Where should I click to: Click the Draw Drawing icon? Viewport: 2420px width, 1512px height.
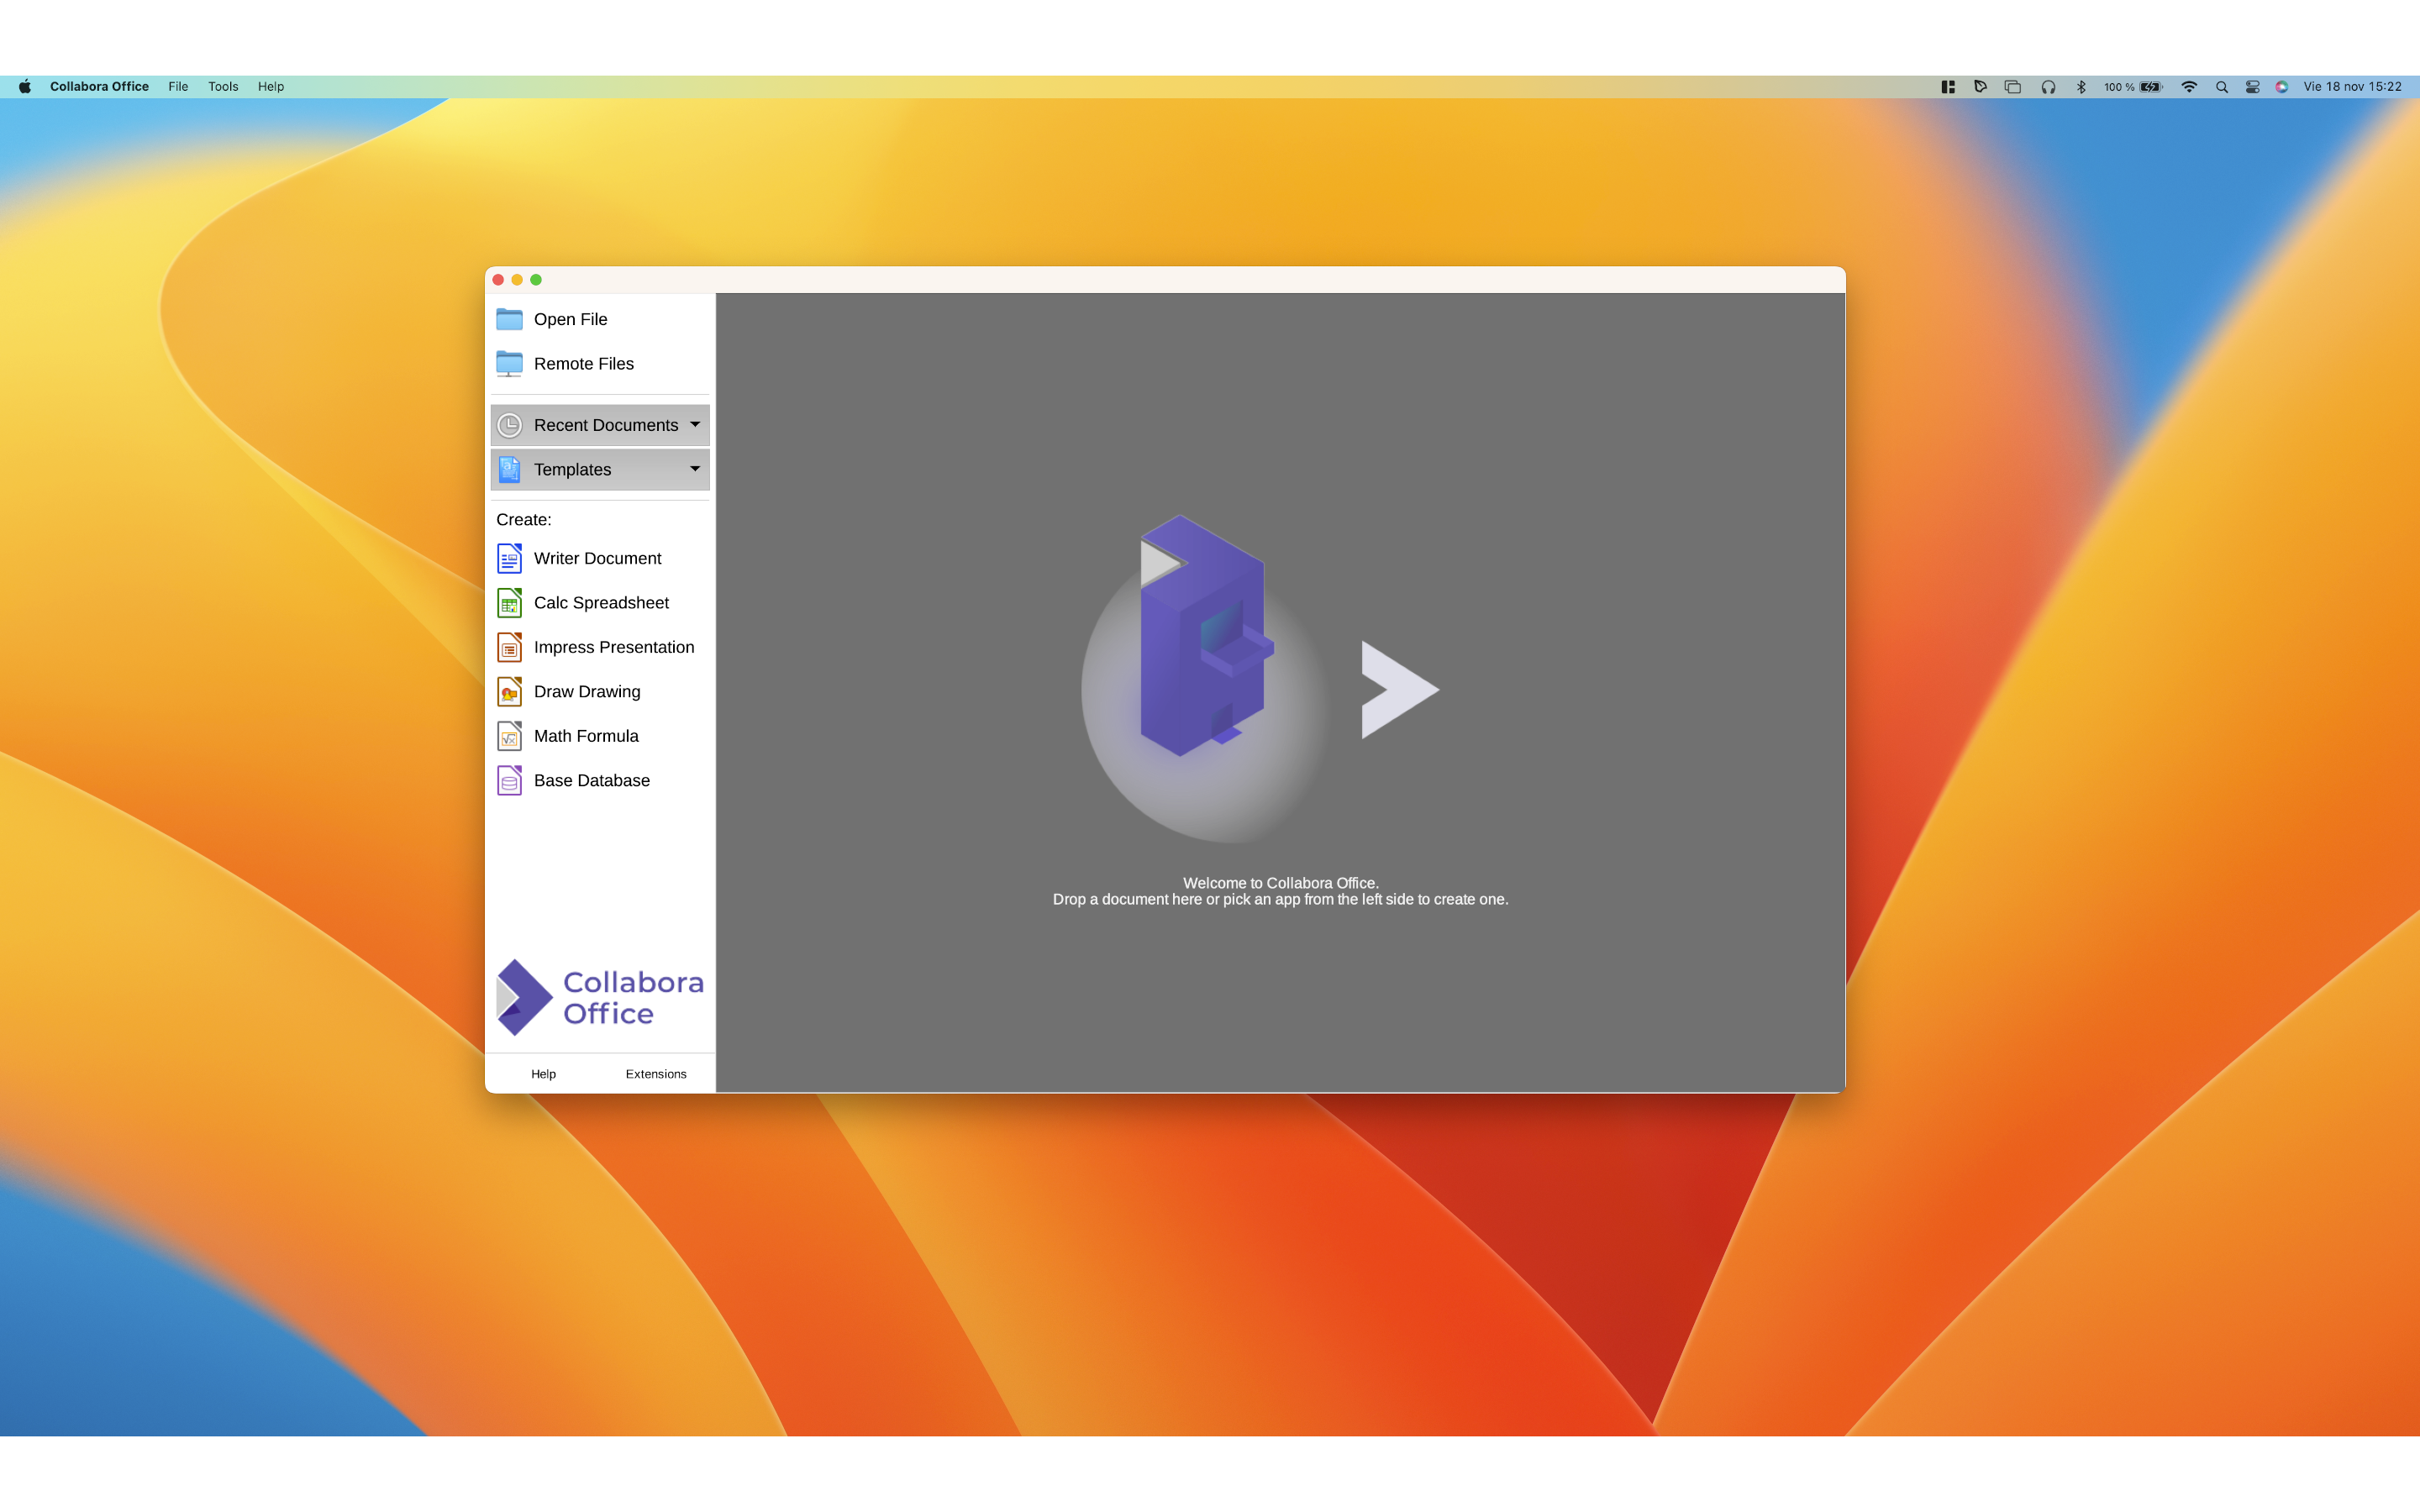509,692
